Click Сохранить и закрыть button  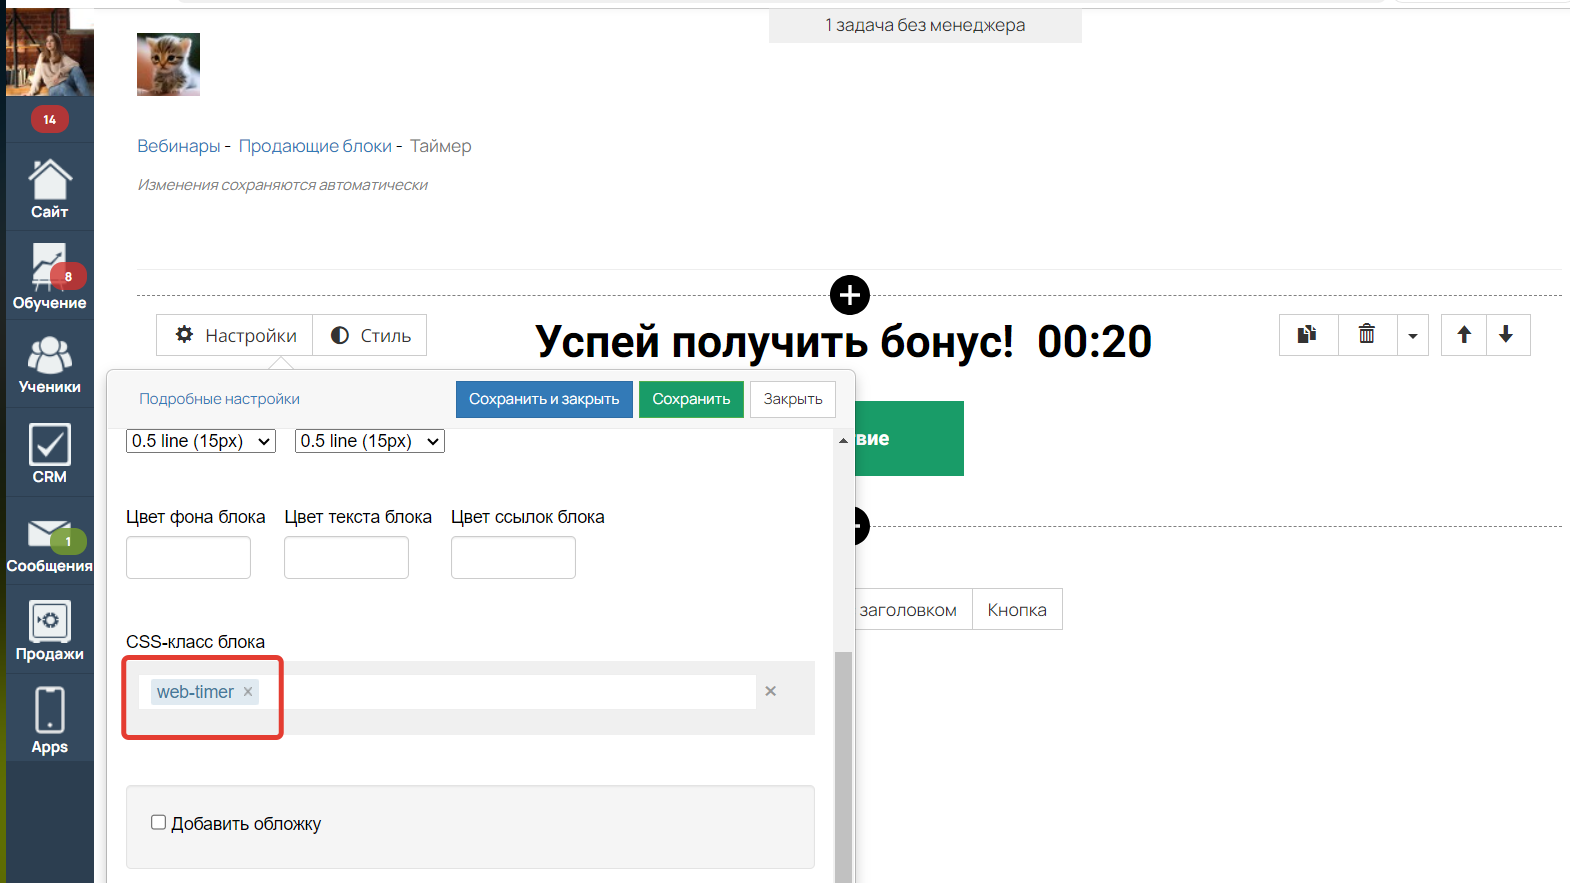point(544,399)
